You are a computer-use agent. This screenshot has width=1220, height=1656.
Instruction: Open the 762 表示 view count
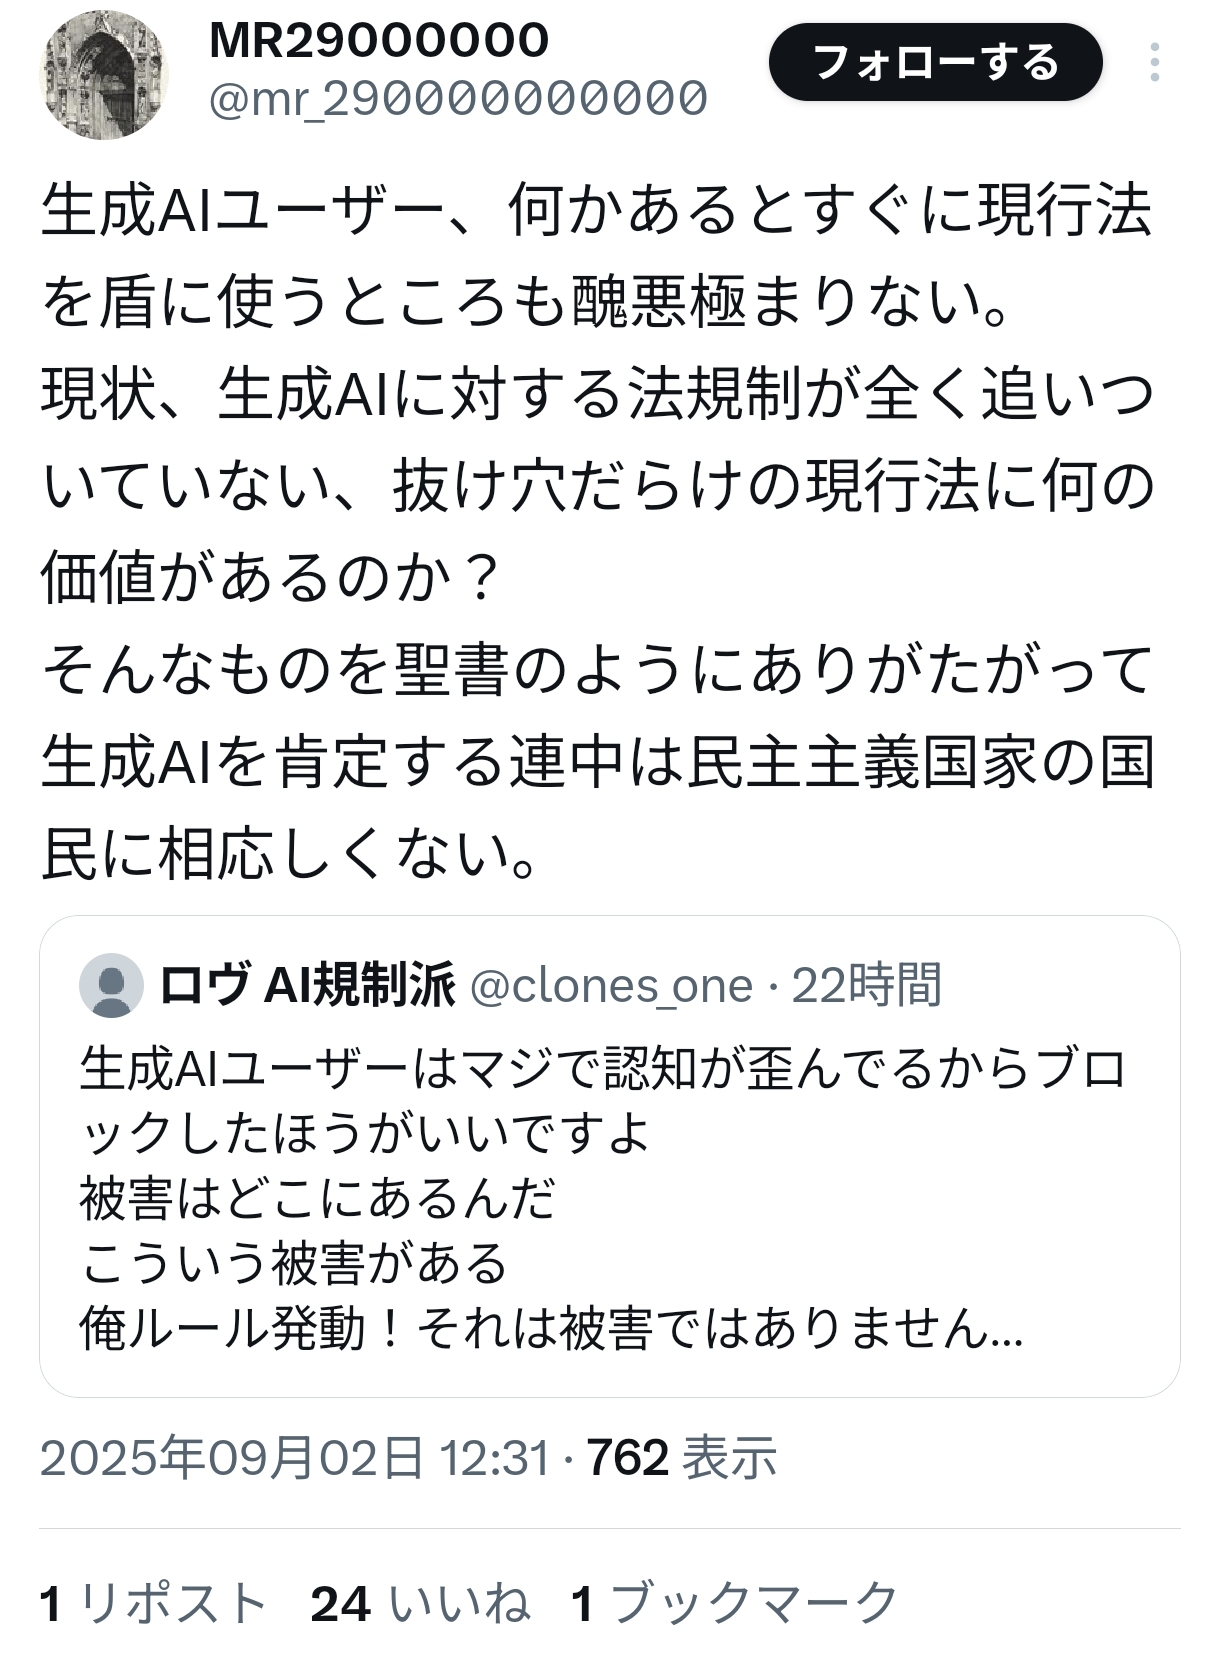click(682, 1457)
